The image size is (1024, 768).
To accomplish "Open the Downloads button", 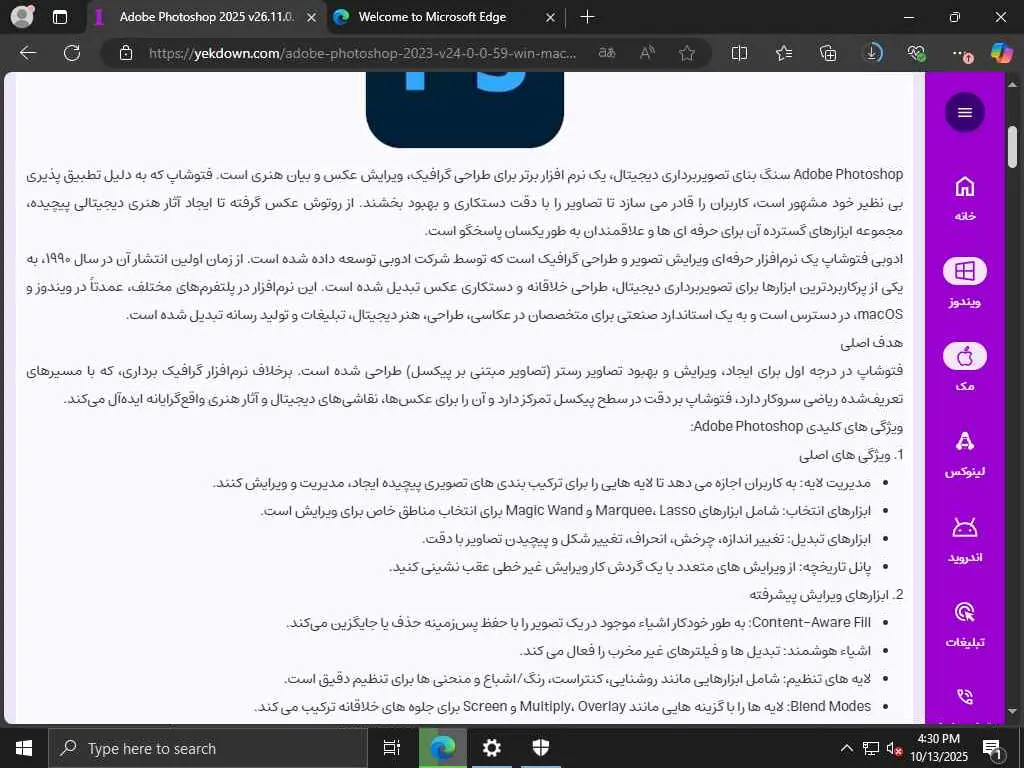I will [x=872, y=53].
